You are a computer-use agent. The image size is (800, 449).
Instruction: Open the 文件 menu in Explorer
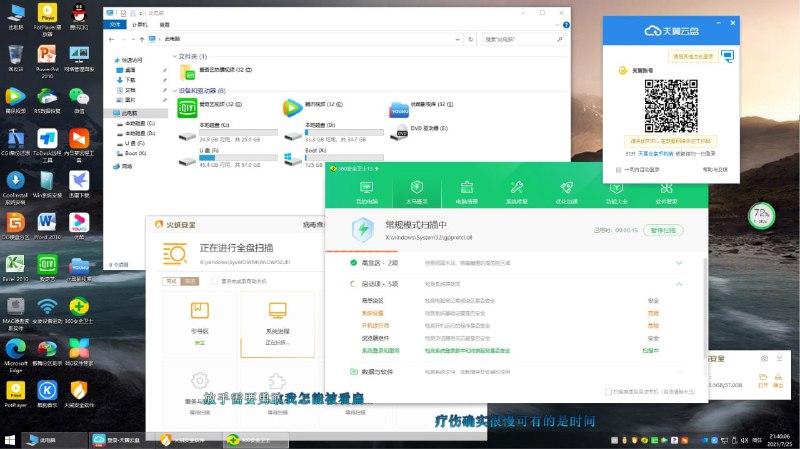point(115,24)
